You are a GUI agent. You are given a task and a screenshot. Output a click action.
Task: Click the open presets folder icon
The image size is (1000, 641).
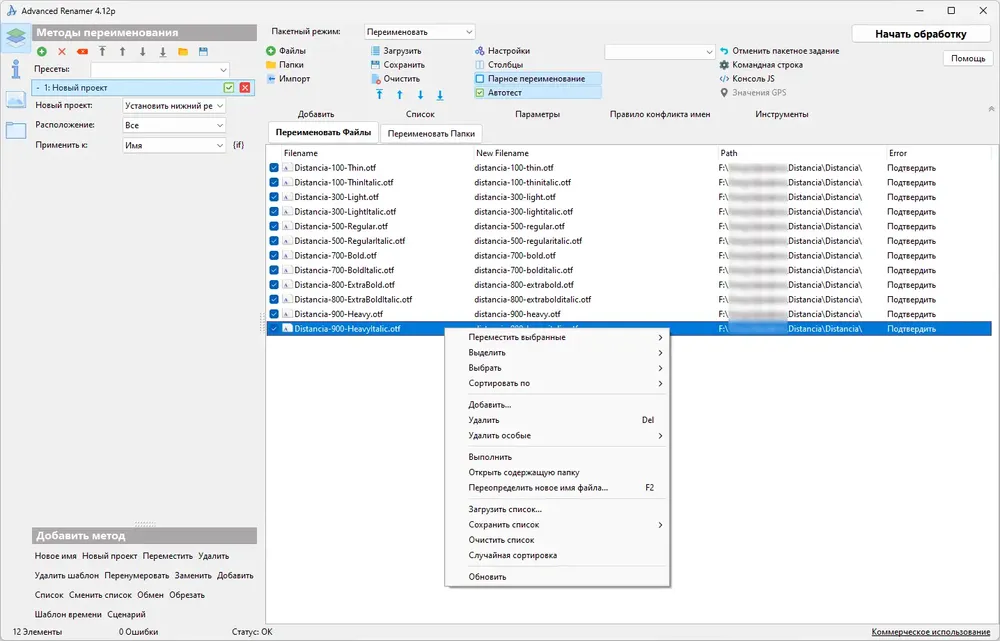[x=183, y=52]
